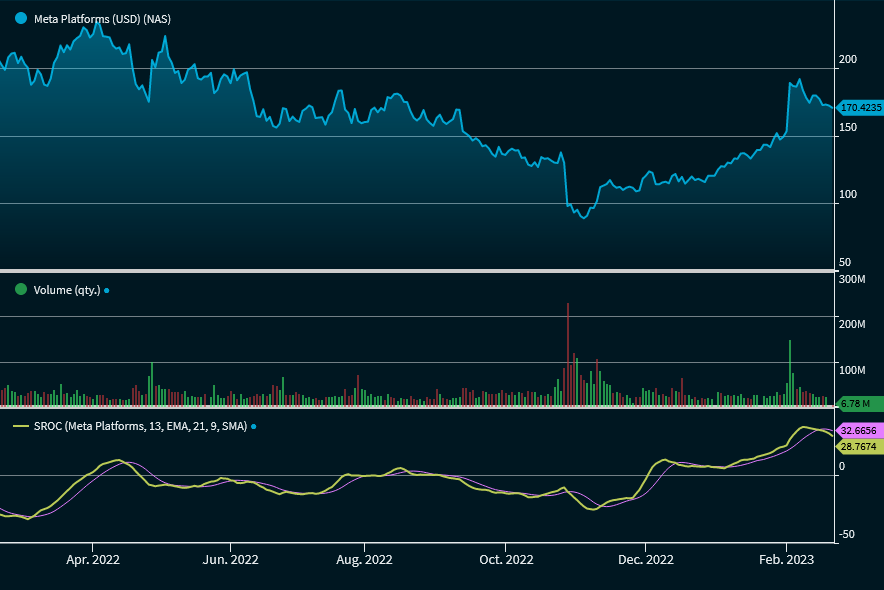Viewport: 884px width, 590px height.
Task: Click the green Volume legend circle icon
Action: pos(21,290)
